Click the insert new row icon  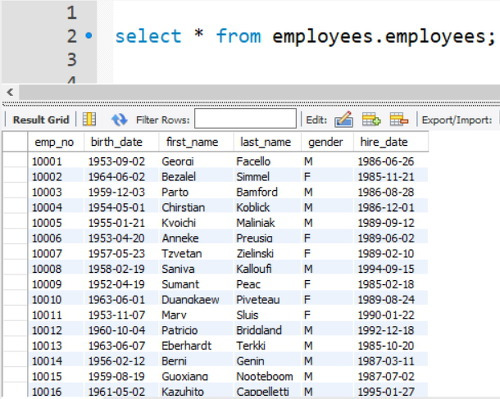click(x=371, y=119)
